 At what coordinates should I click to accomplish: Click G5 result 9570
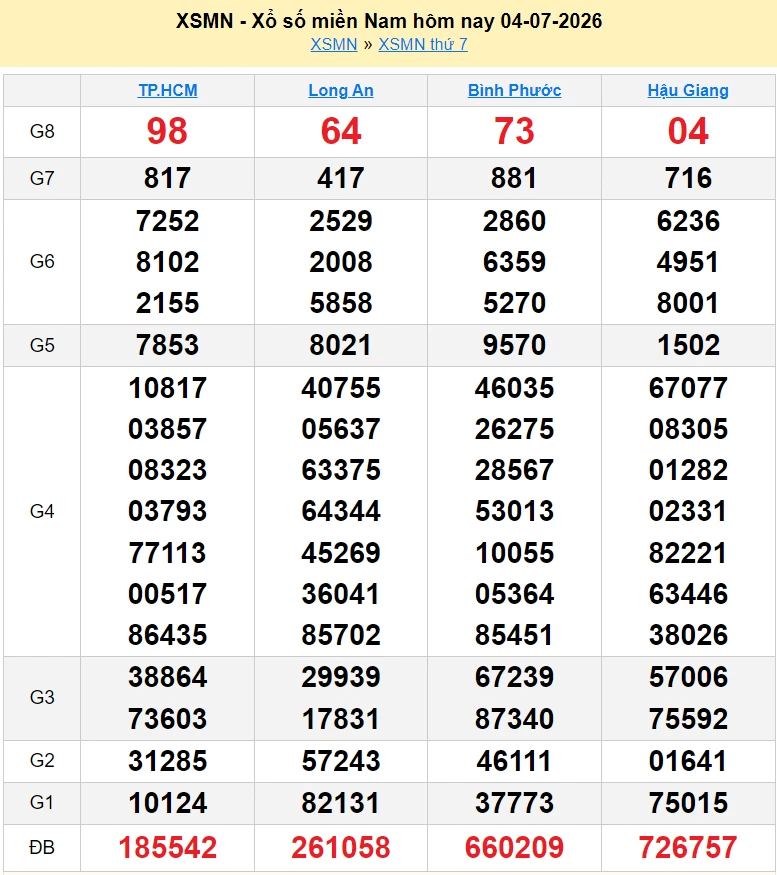tap(514, 345)
